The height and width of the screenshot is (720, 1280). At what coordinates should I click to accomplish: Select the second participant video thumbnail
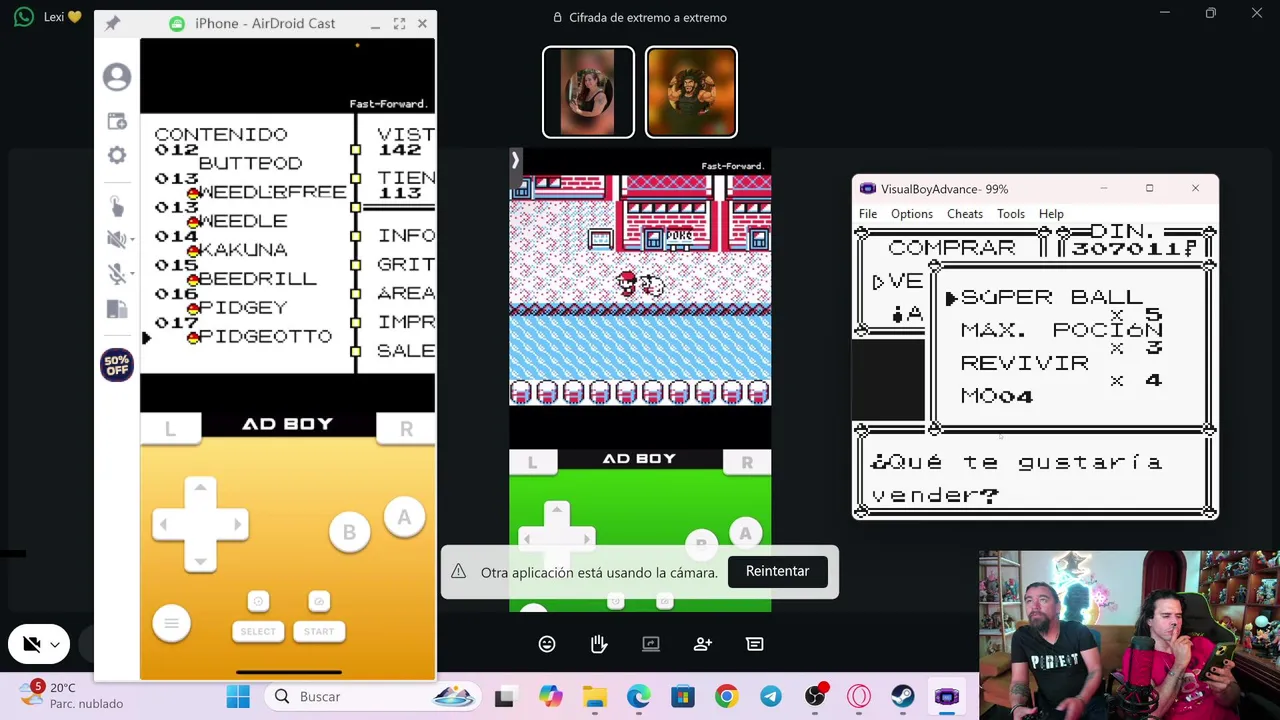pyautogui.click(x=691, y=92)
